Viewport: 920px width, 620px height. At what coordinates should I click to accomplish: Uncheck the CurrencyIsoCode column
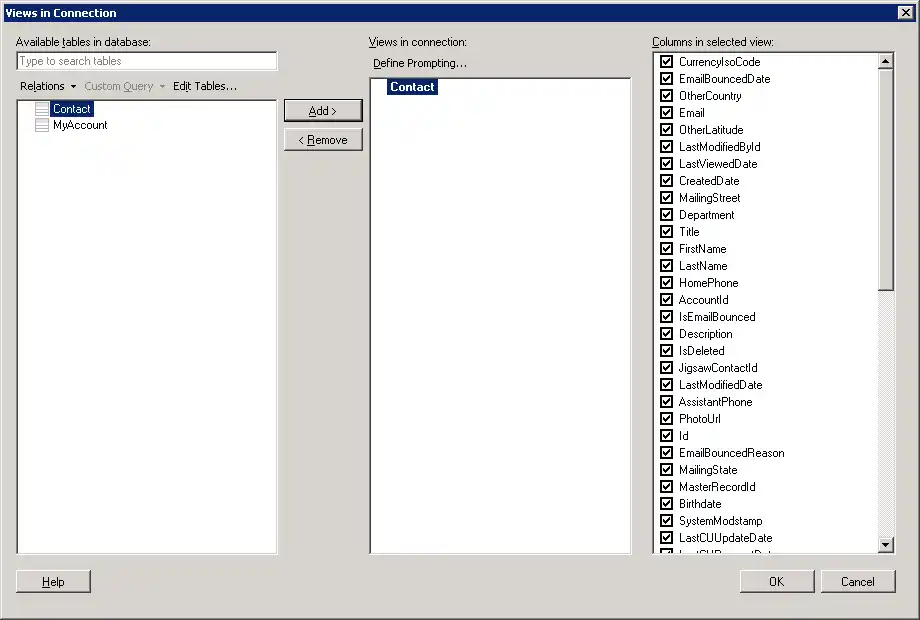coord(666,61)
